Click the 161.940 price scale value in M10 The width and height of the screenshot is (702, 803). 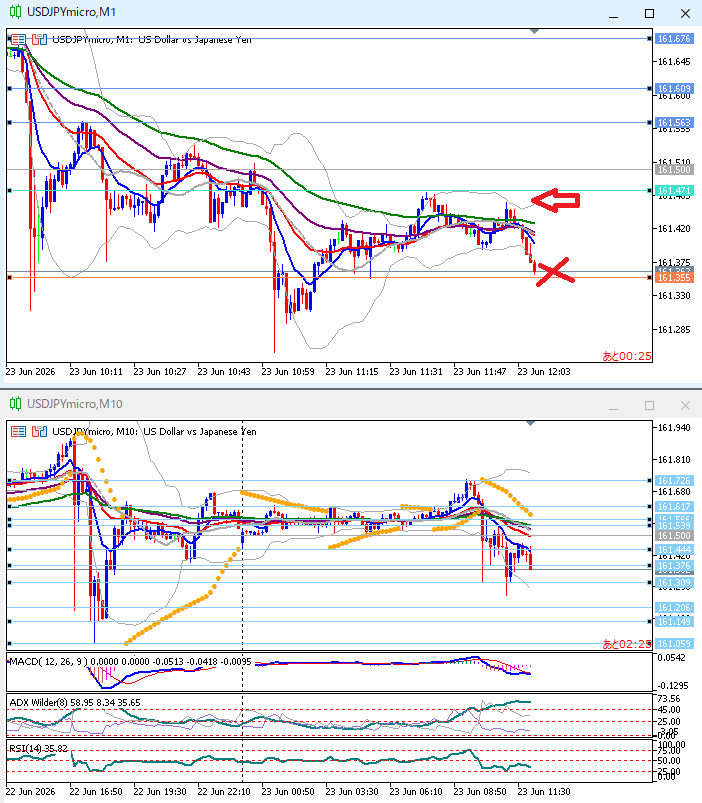tap(674, 428)
